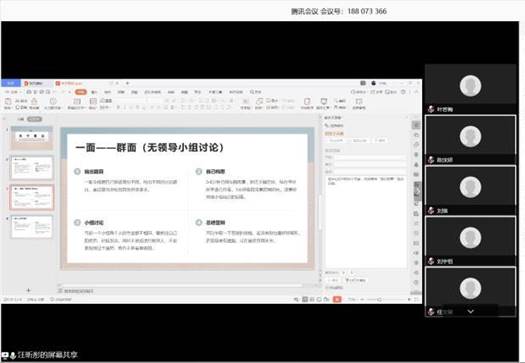Open the highlighted orange Home ribbon tab

pyautogui.click(x=81, y=92)
